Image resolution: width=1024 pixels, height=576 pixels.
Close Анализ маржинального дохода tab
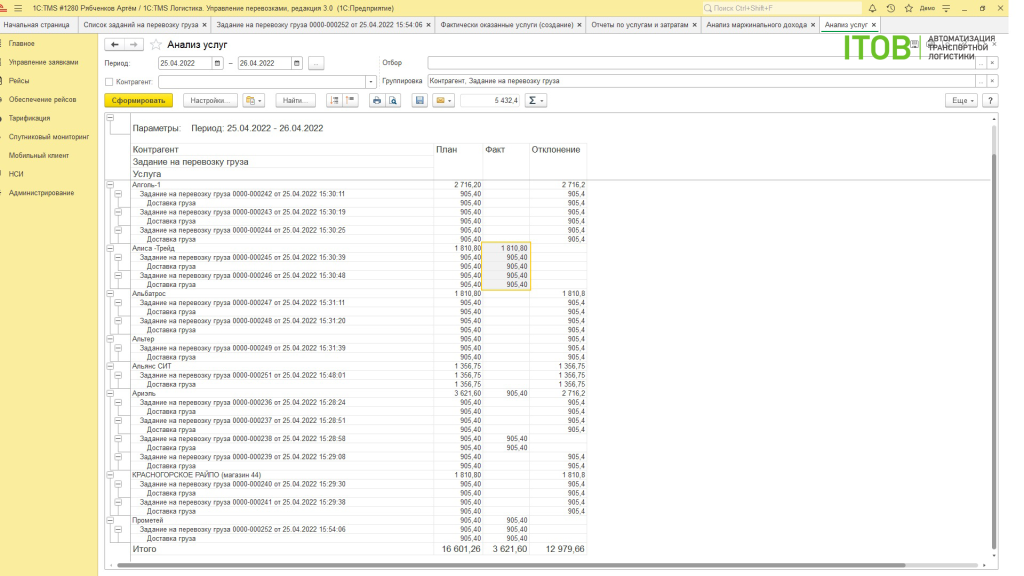[x=813, y=25]
